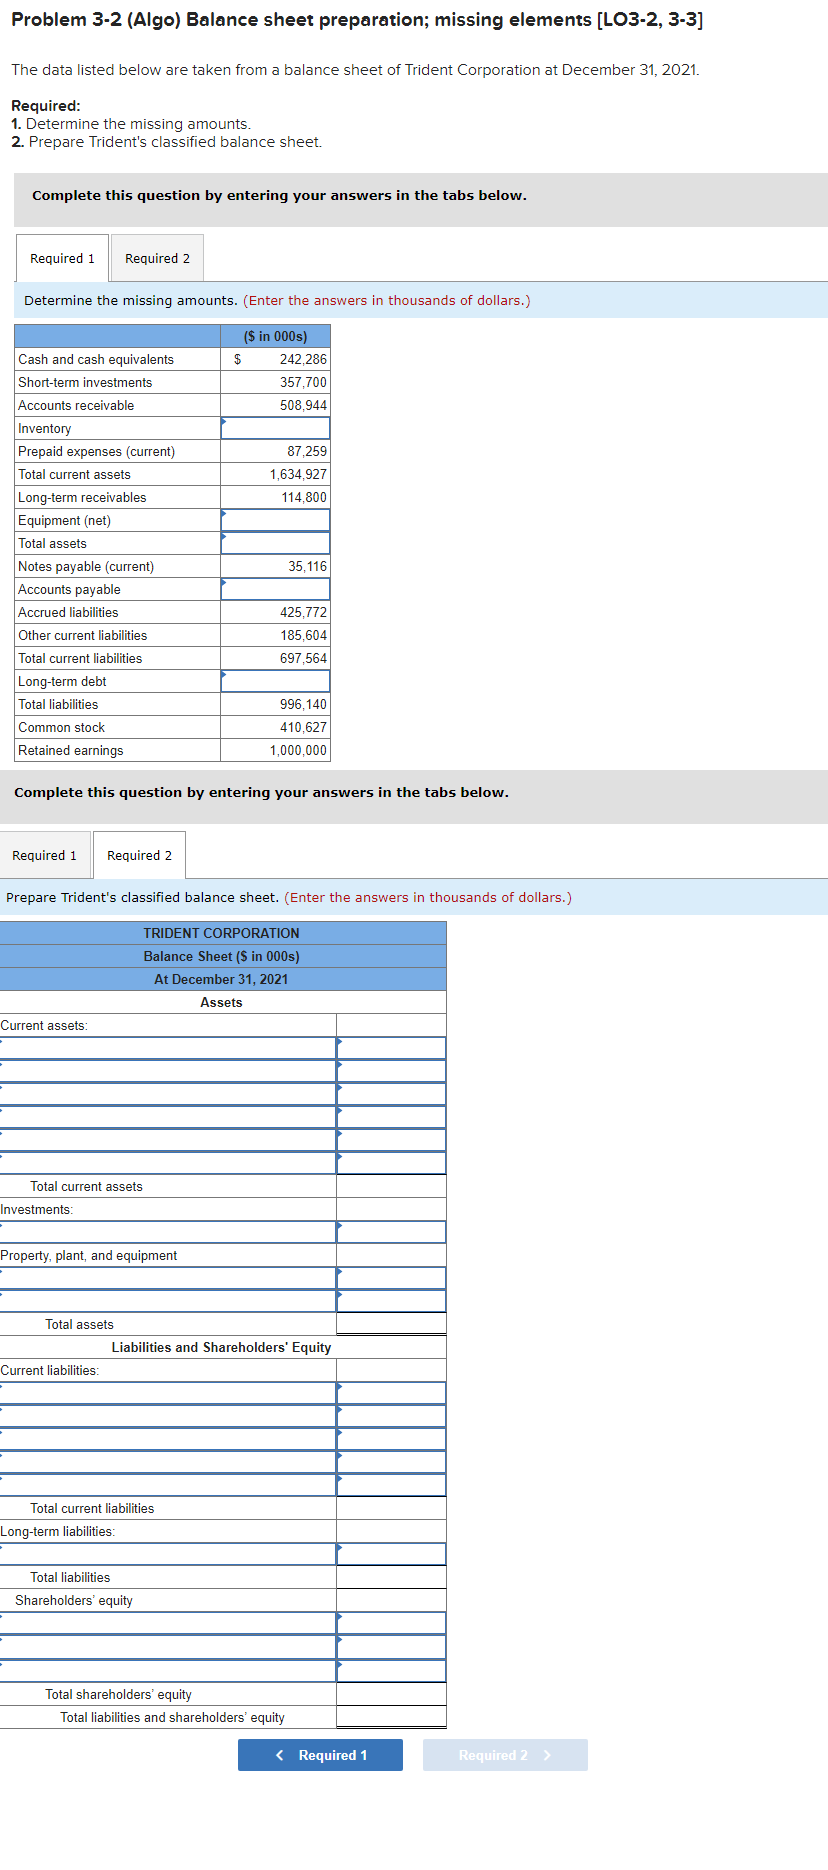Select the Notes payable value 35,116
This screenshot has height=1870, width=828.
(308, 566)
